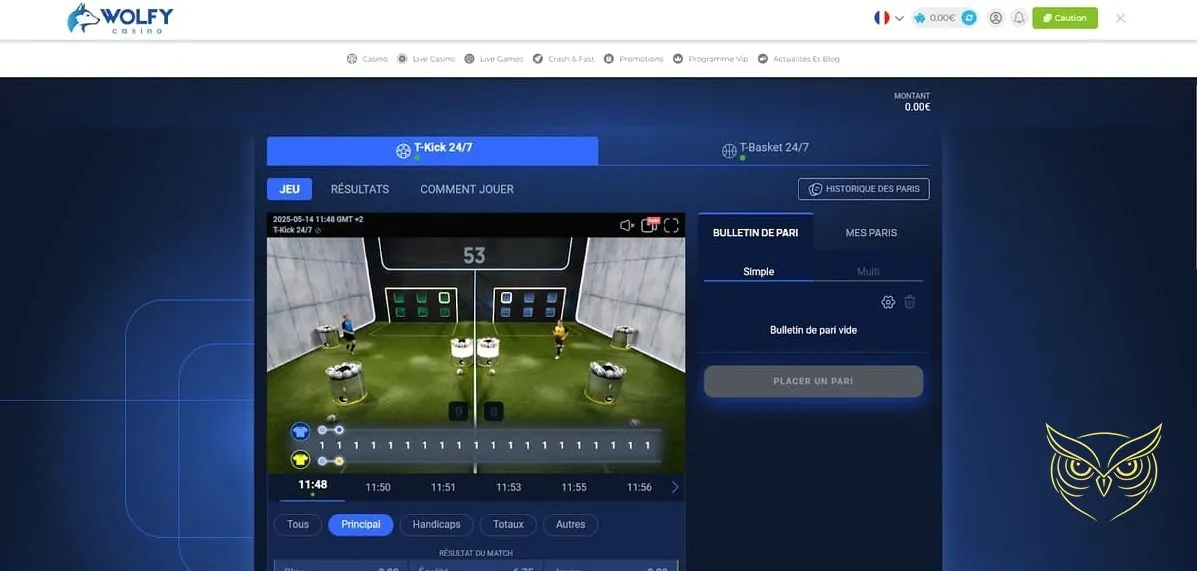Open the RÉSULTATS tab
Image resolution: width=1197 pixels, height=571 pixels.
[x=360, y=189]
